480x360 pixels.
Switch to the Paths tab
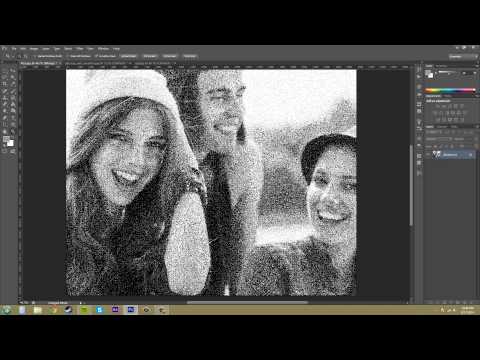pos(453,127)
